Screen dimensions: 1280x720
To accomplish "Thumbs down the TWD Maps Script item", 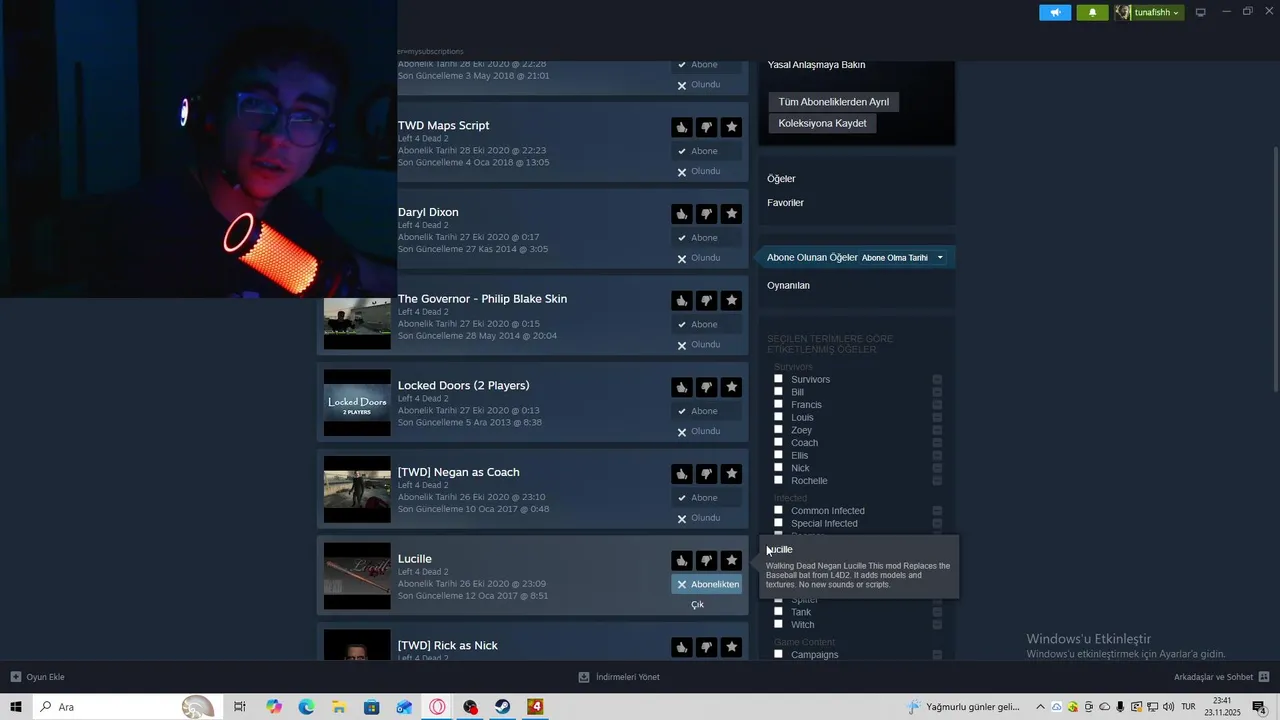I will click(x=706, y=127).
